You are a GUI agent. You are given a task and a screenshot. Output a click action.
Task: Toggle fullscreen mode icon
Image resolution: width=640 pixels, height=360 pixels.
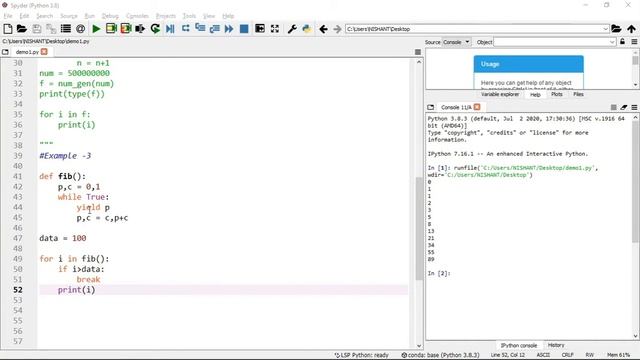click(x=275, y=29)
